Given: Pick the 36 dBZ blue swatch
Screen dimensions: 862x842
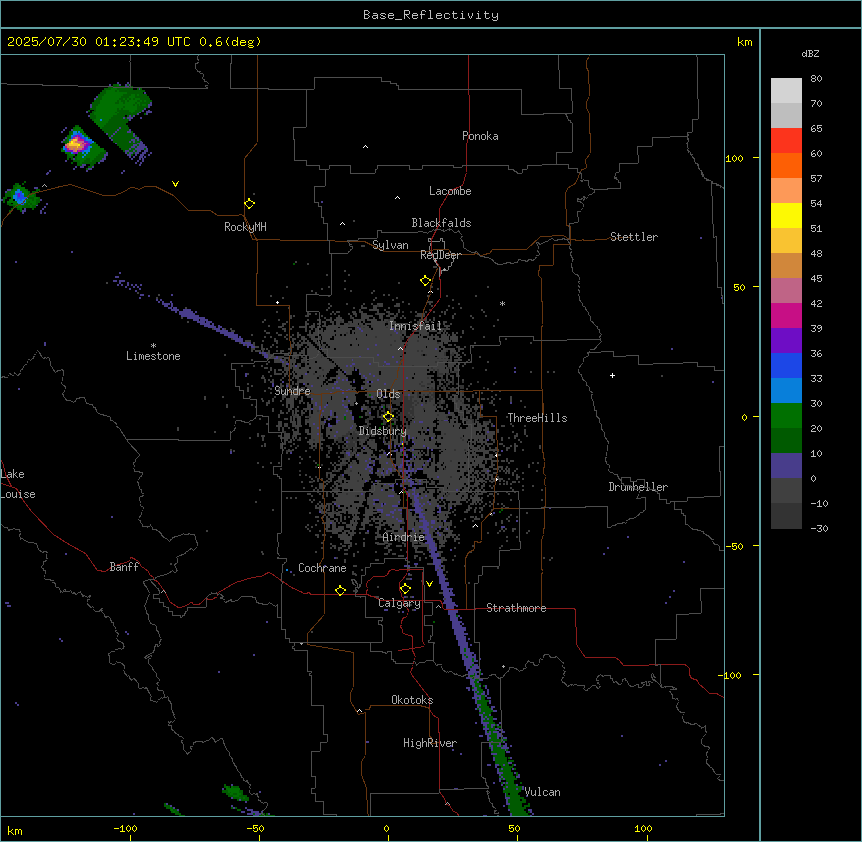Looking at the screenshot, I should tap(786, 365).
